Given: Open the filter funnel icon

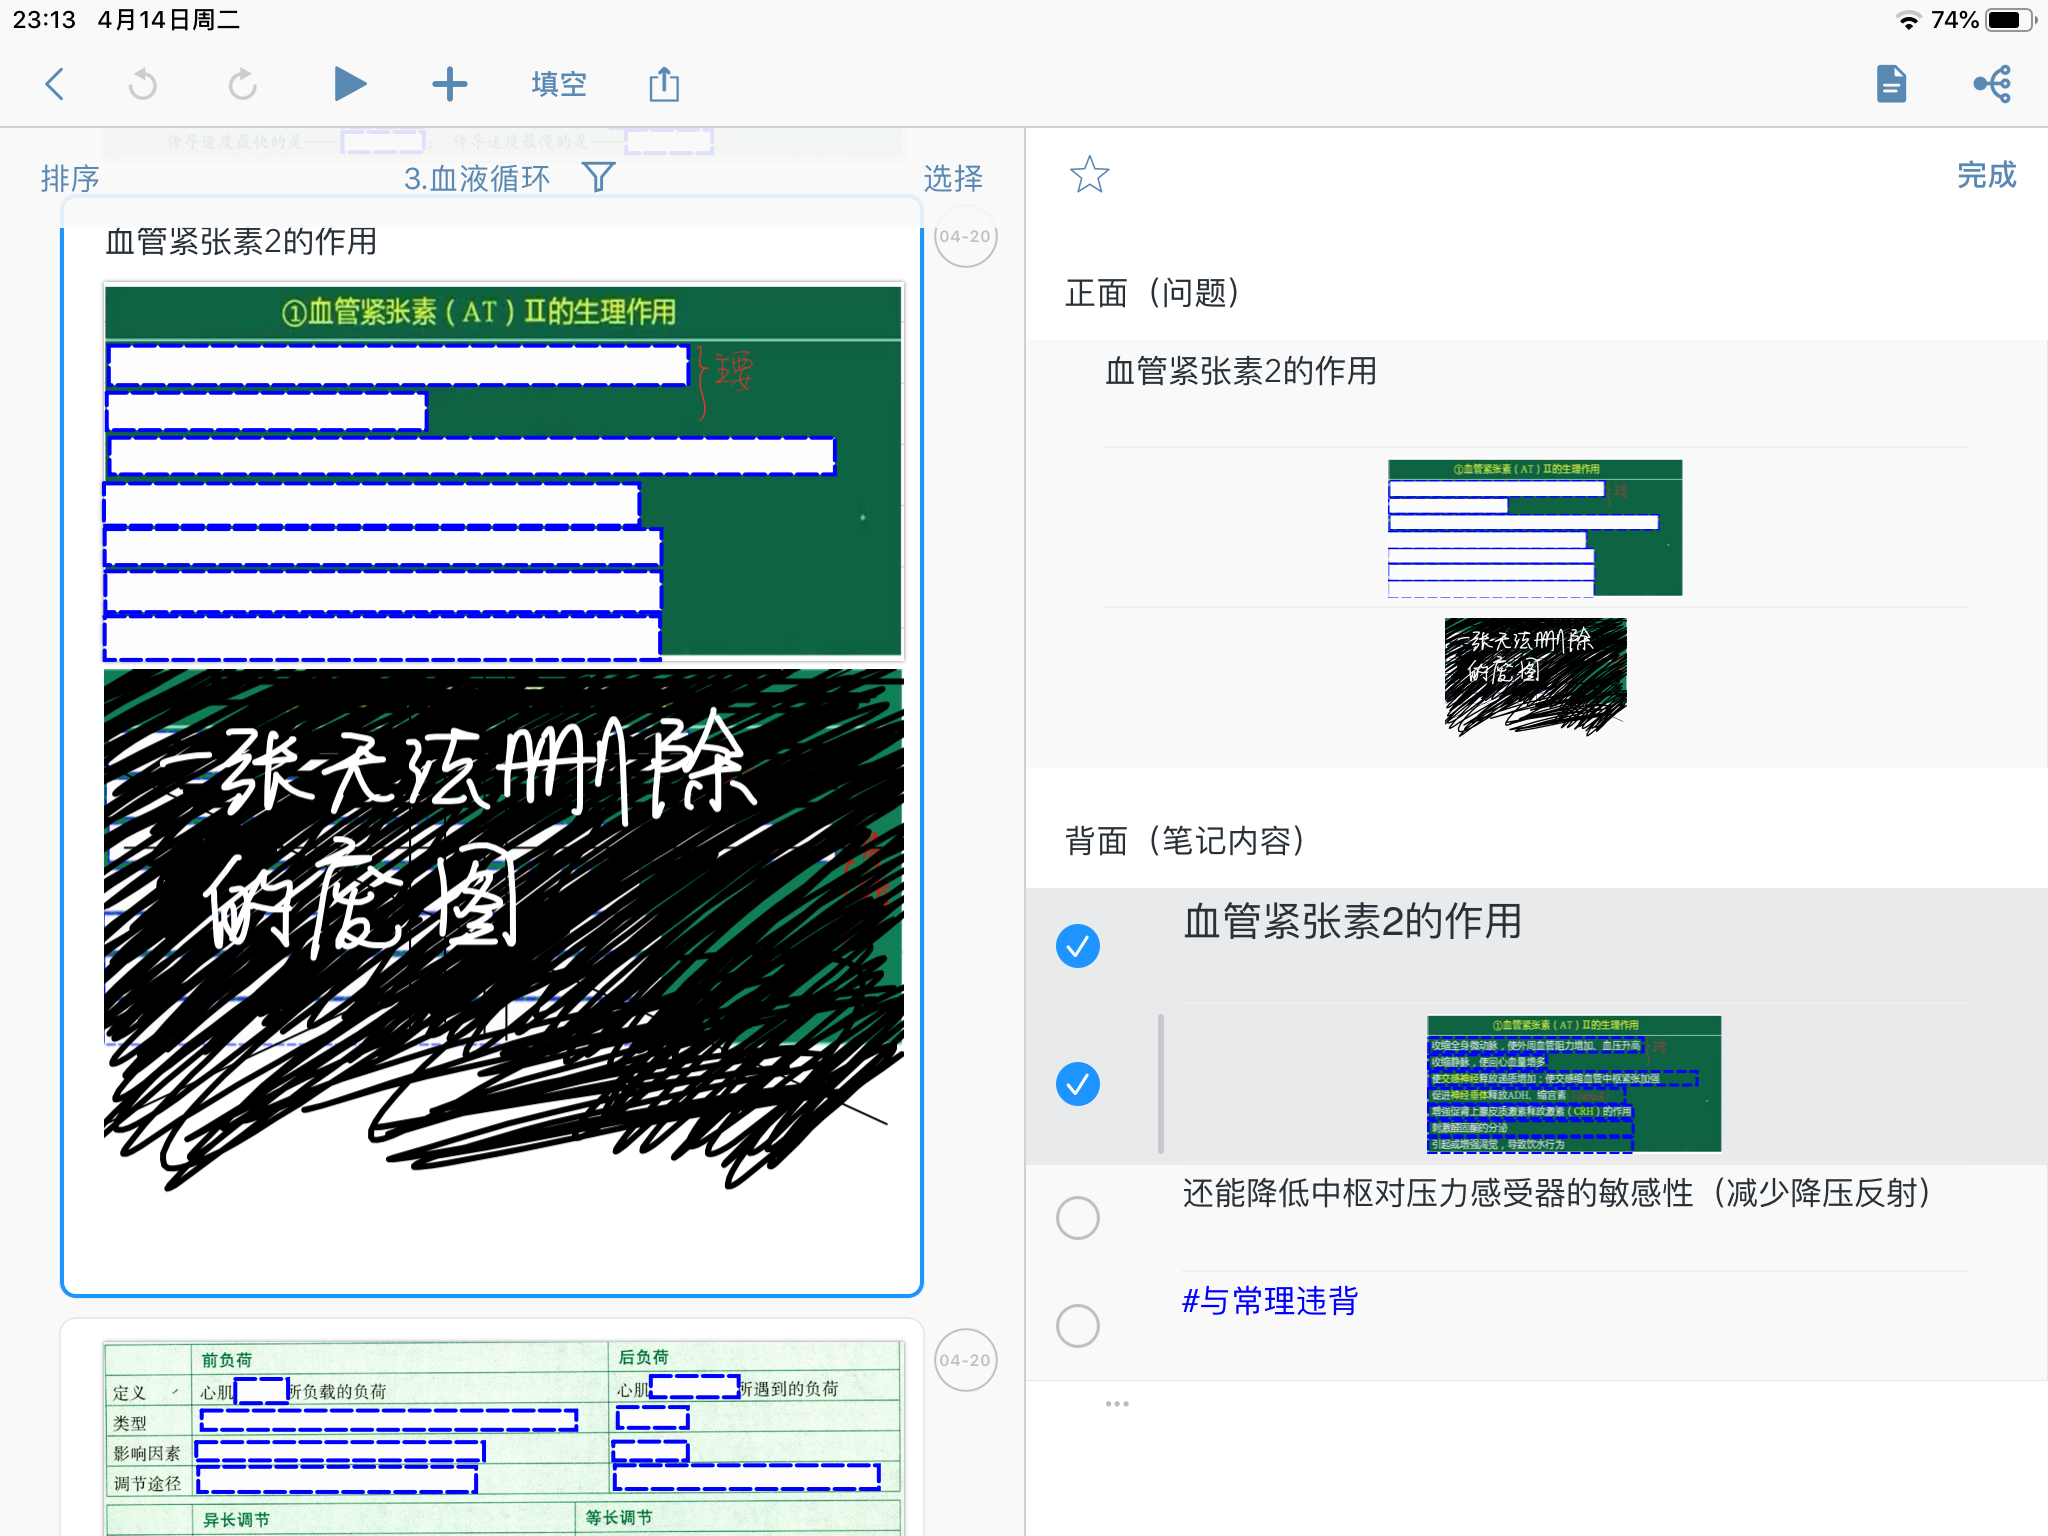Looking at the screenshot, I should [598, 177].
